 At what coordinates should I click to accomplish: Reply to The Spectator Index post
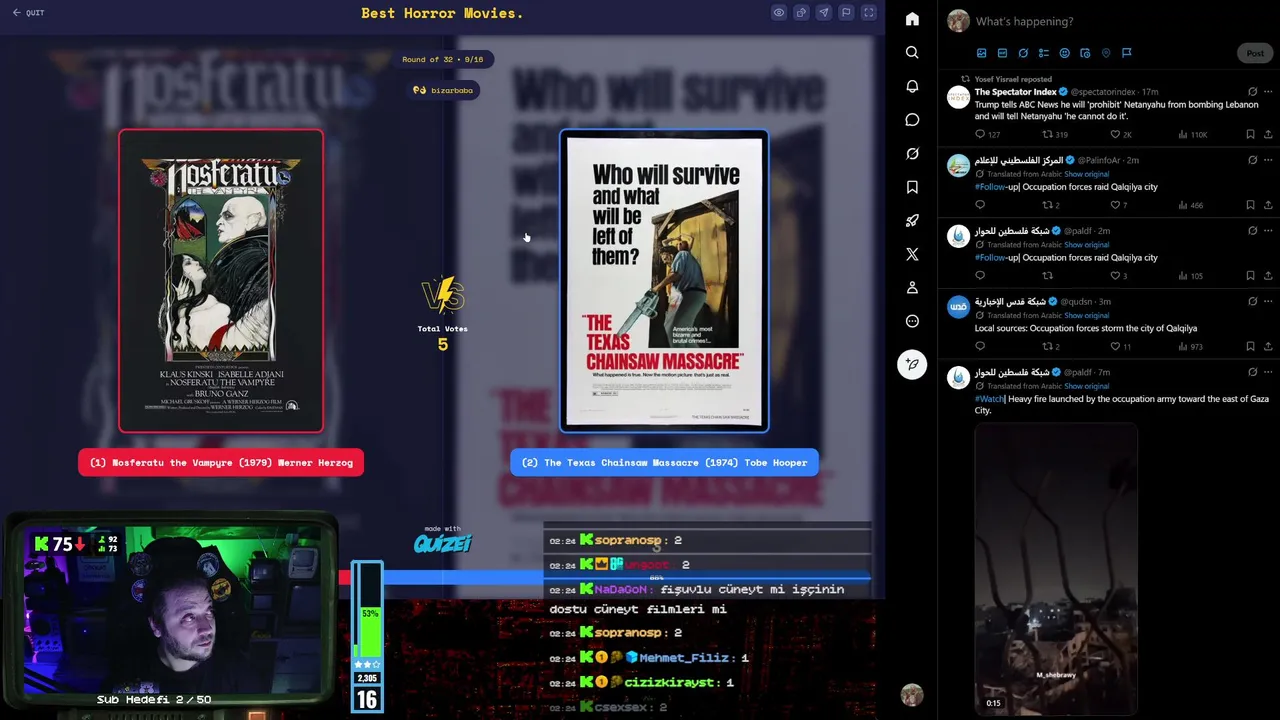(980, 134)
